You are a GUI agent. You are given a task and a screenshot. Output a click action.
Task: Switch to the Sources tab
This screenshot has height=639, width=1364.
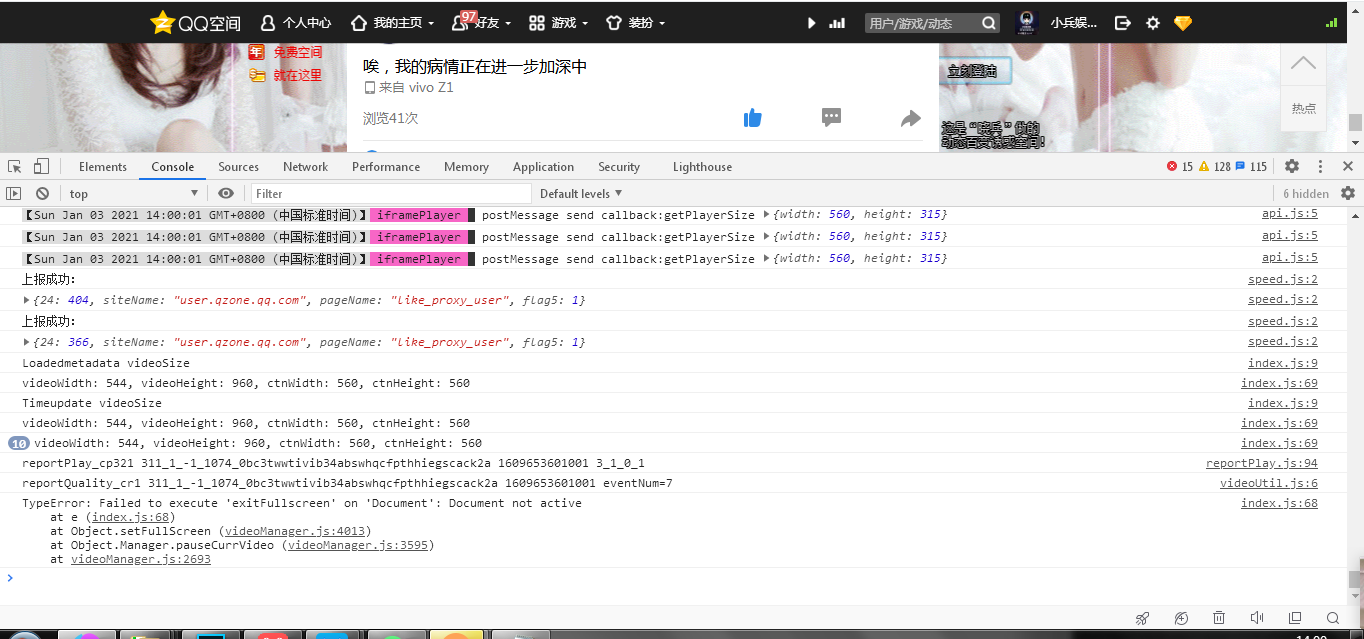pos(238,167)
